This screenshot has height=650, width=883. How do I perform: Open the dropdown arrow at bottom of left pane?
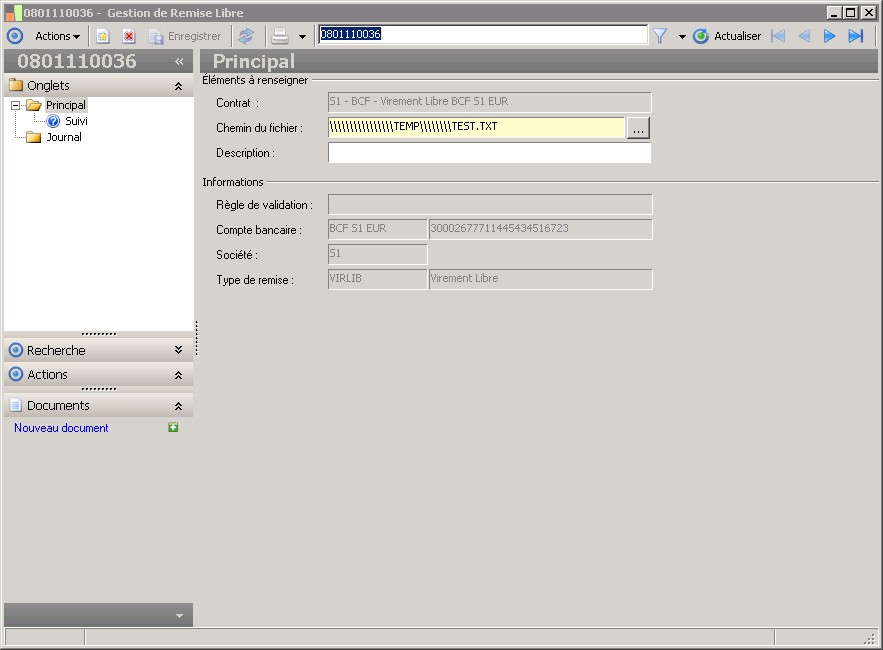[179, 616]
